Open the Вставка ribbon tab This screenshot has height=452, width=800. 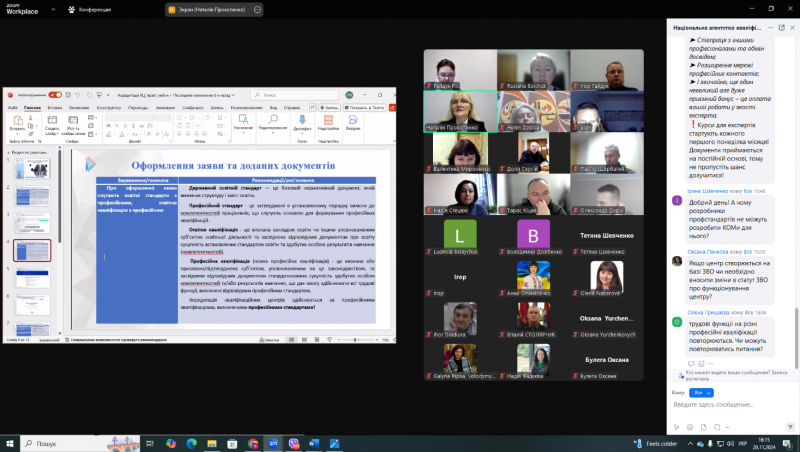54,106
